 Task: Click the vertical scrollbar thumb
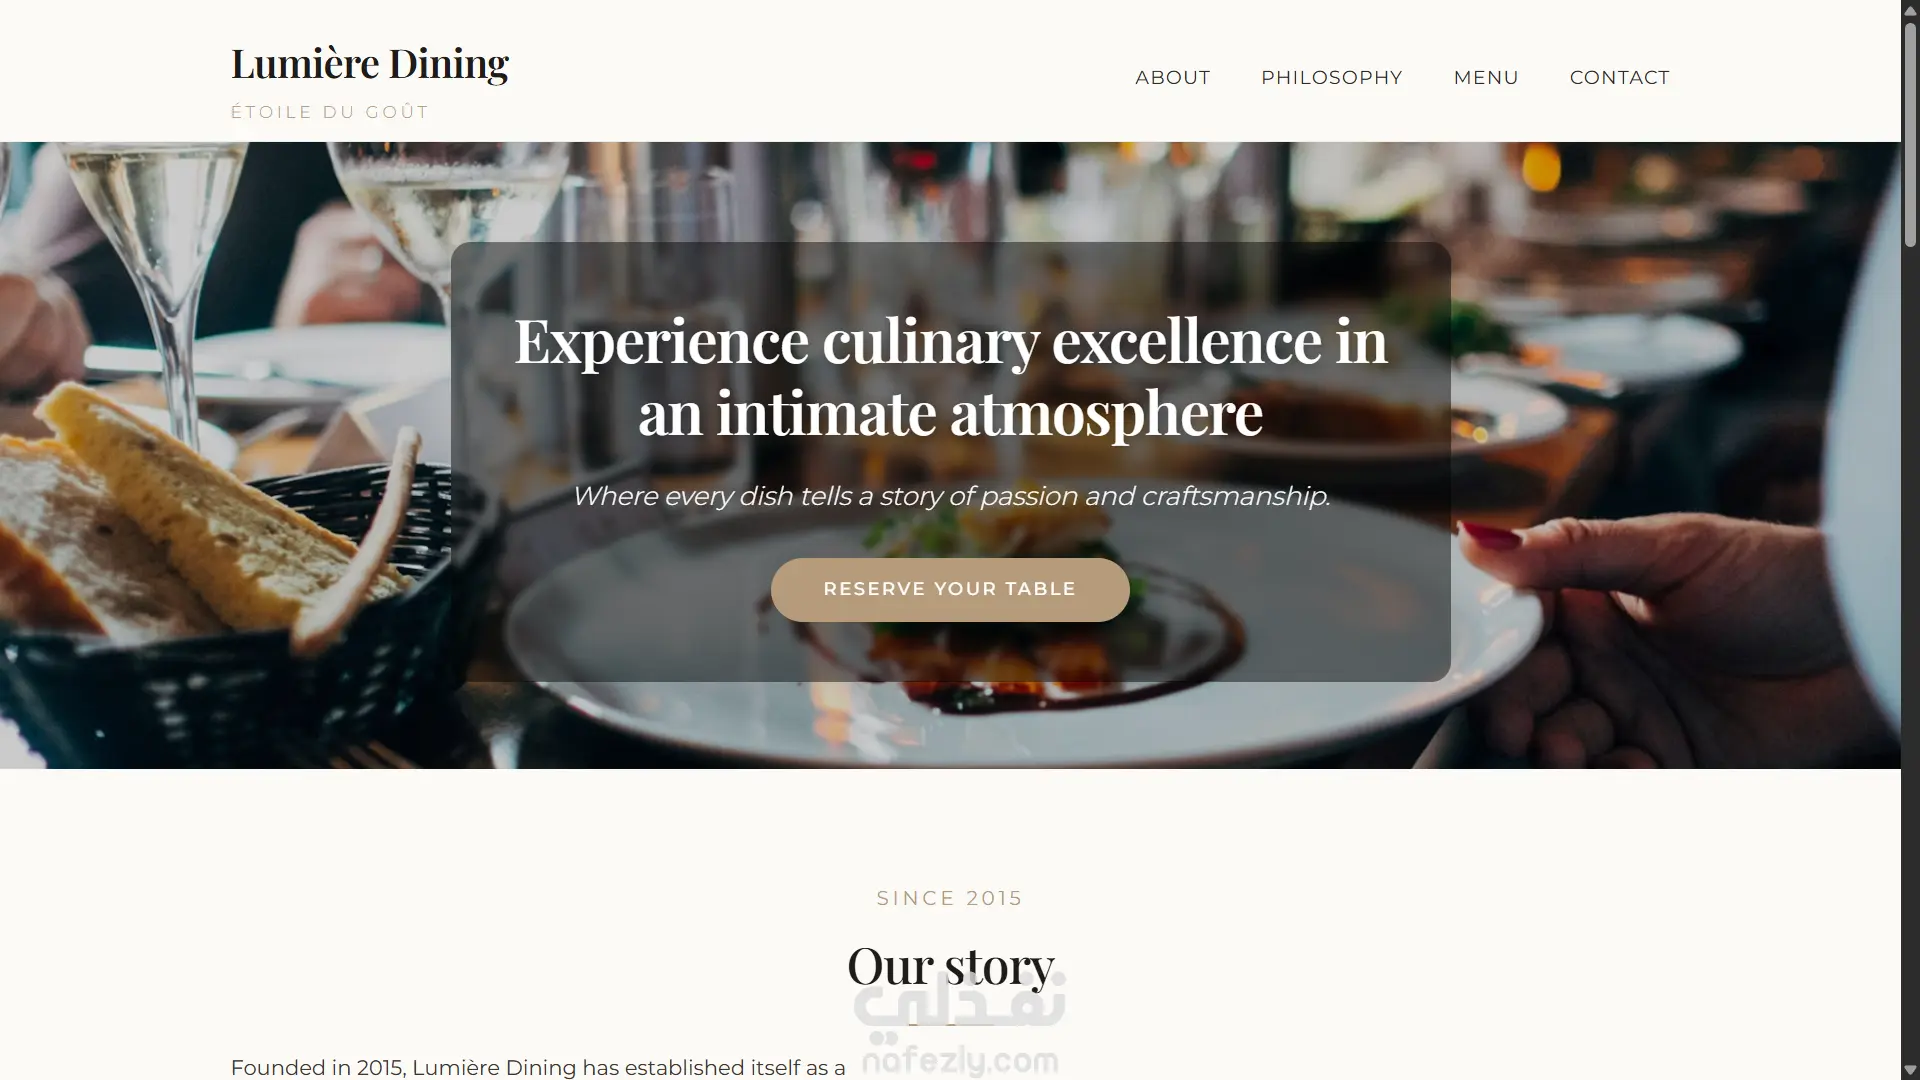1910,134
